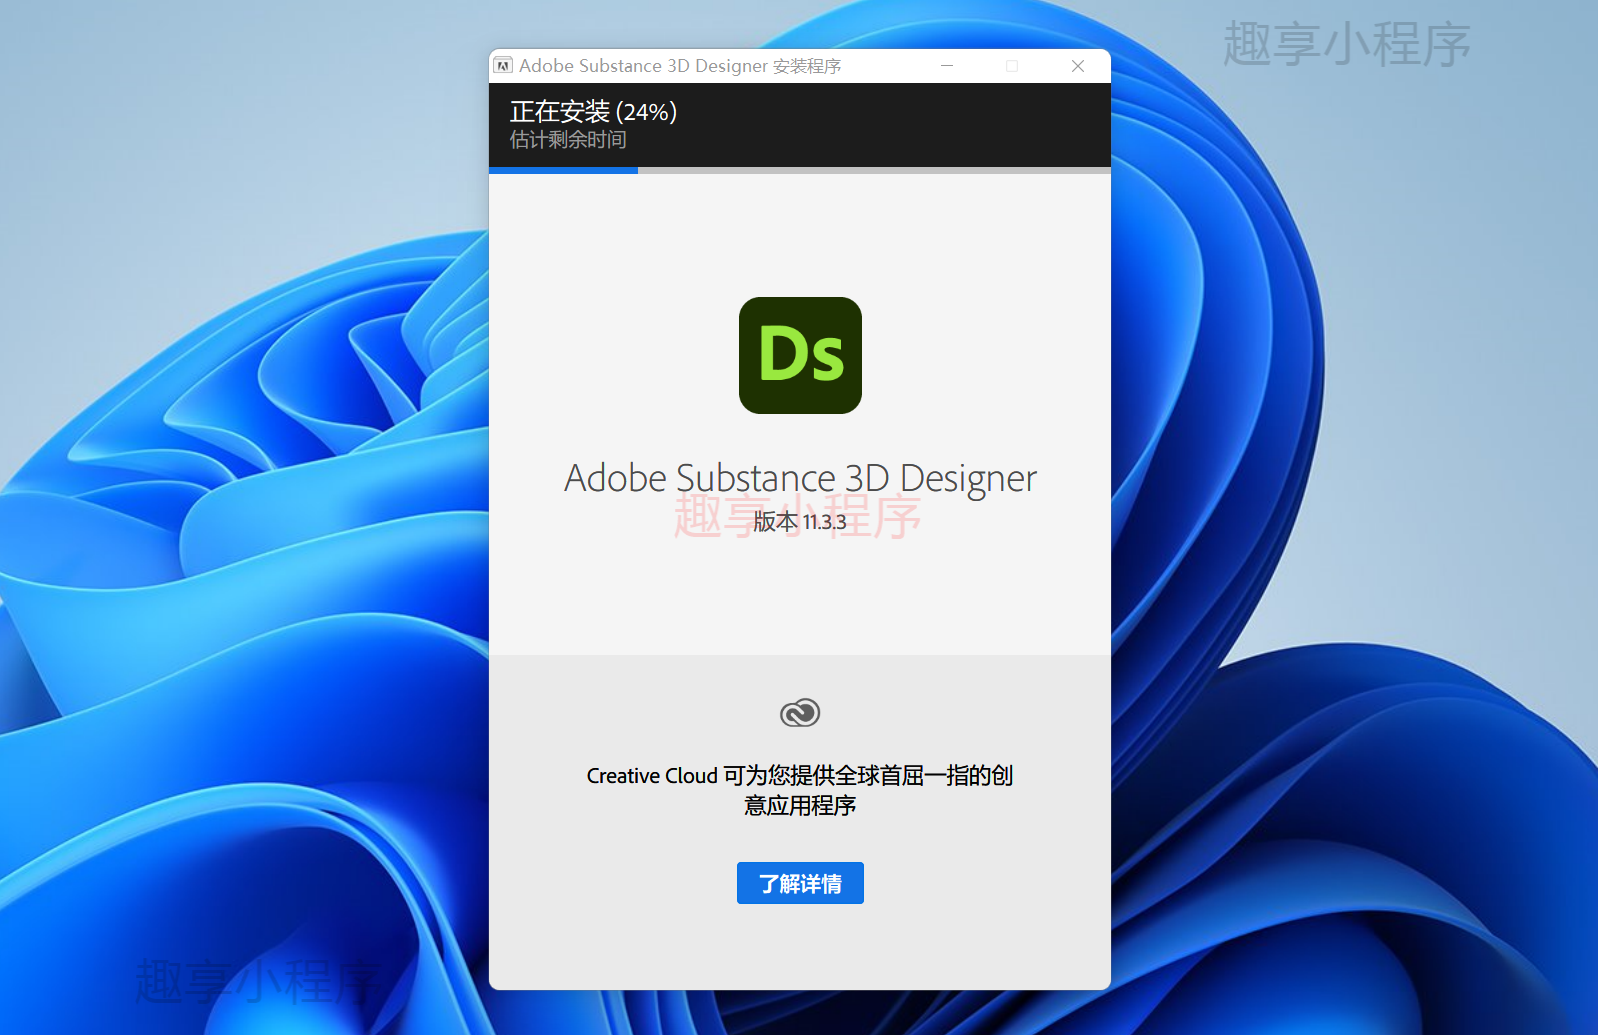Click the installer title bar Adobe icon
Image resolution: width=1598 pixels, height=1035 pixels.
point(503,66)
